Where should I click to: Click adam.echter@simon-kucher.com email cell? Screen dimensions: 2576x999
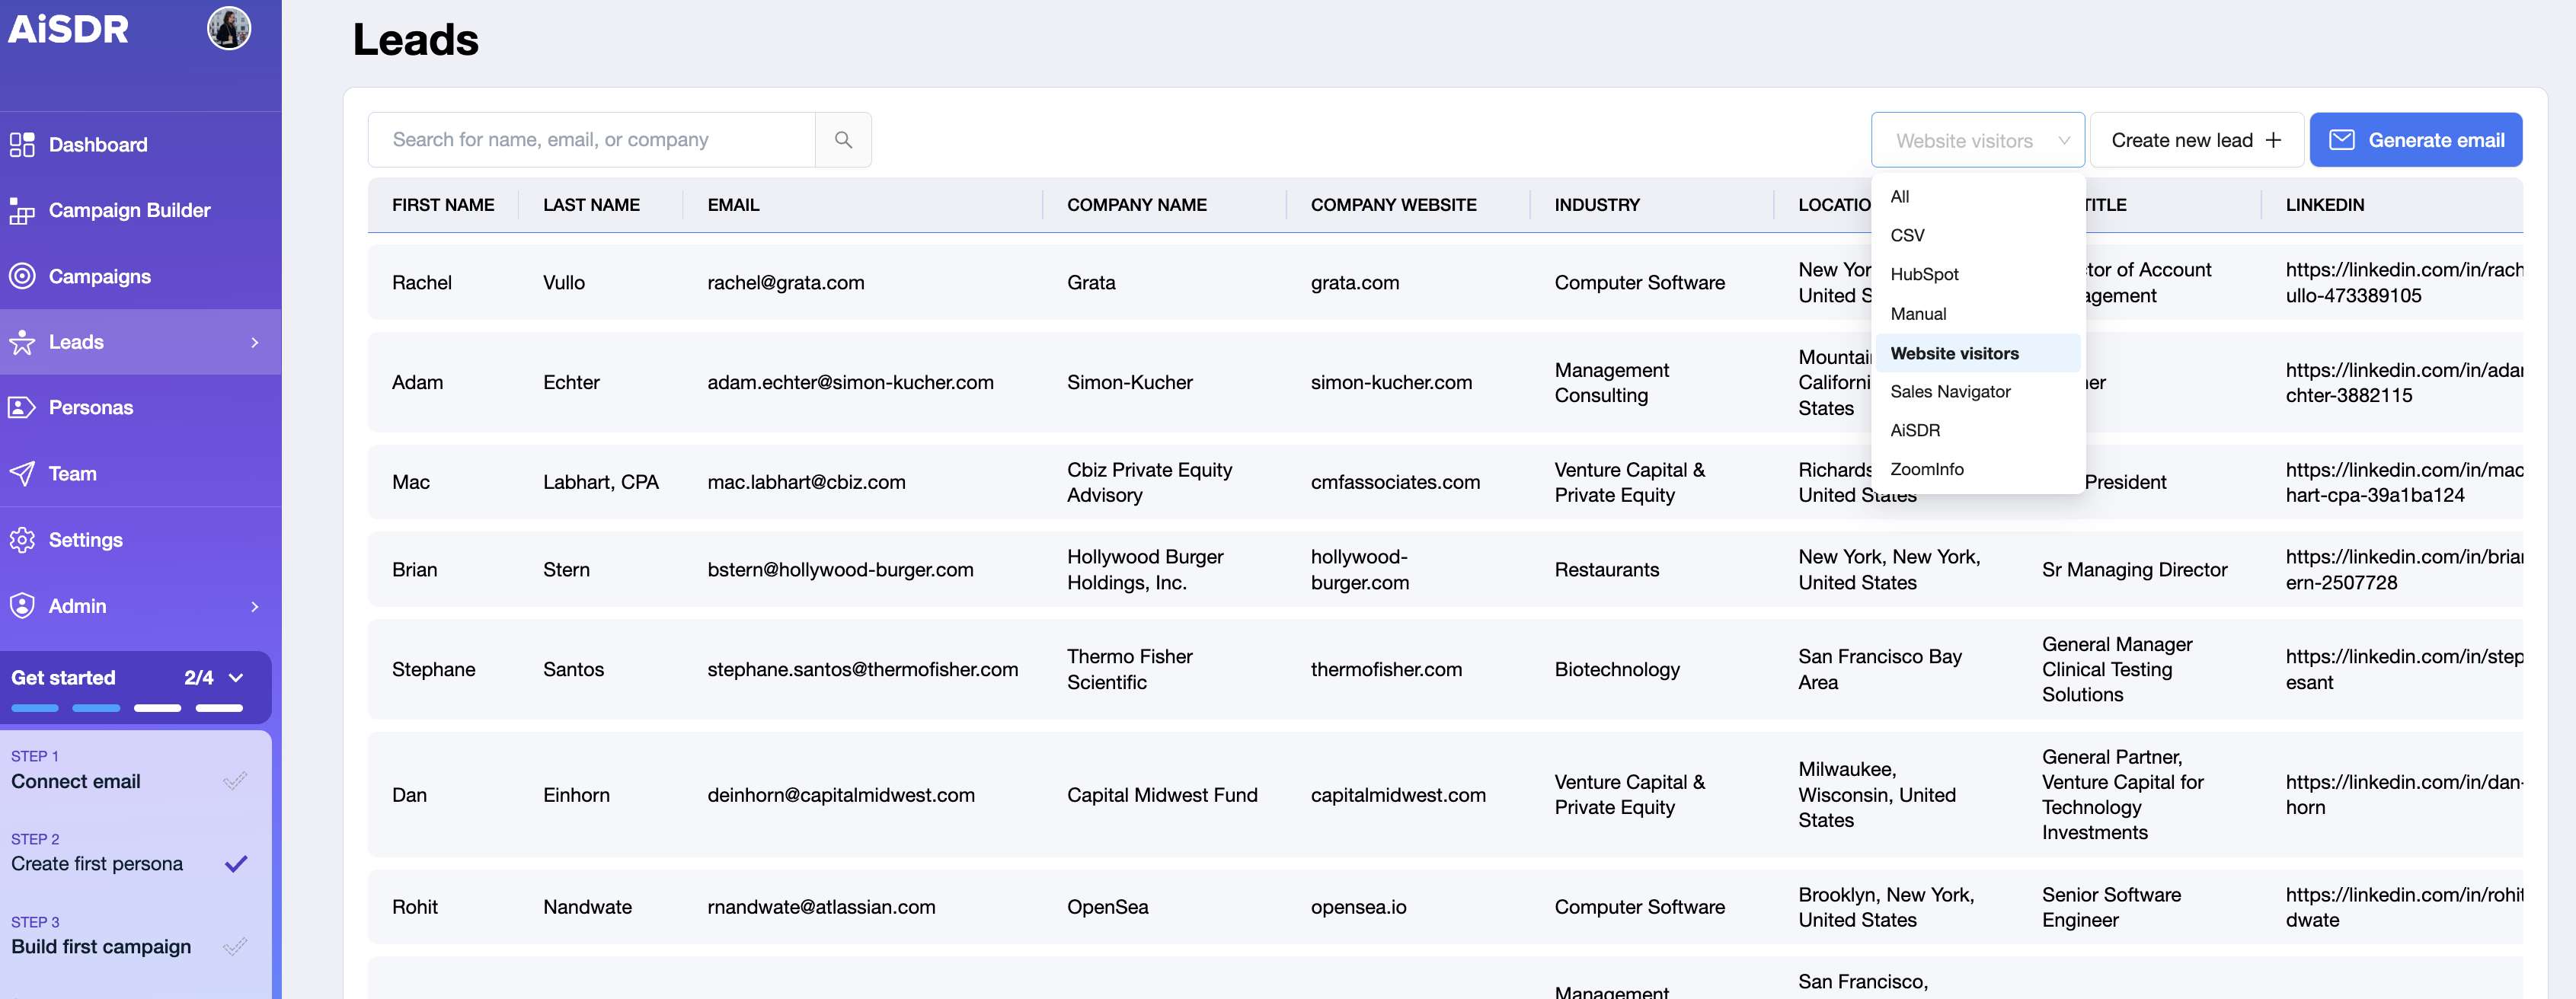tap(850, 383)
